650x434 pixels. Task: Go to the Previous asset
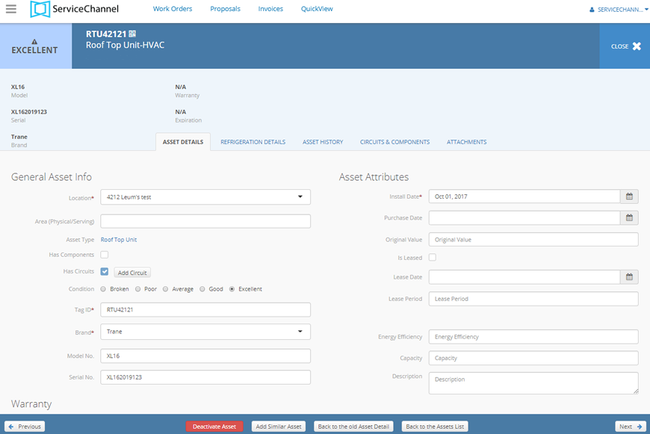point(24,426)
